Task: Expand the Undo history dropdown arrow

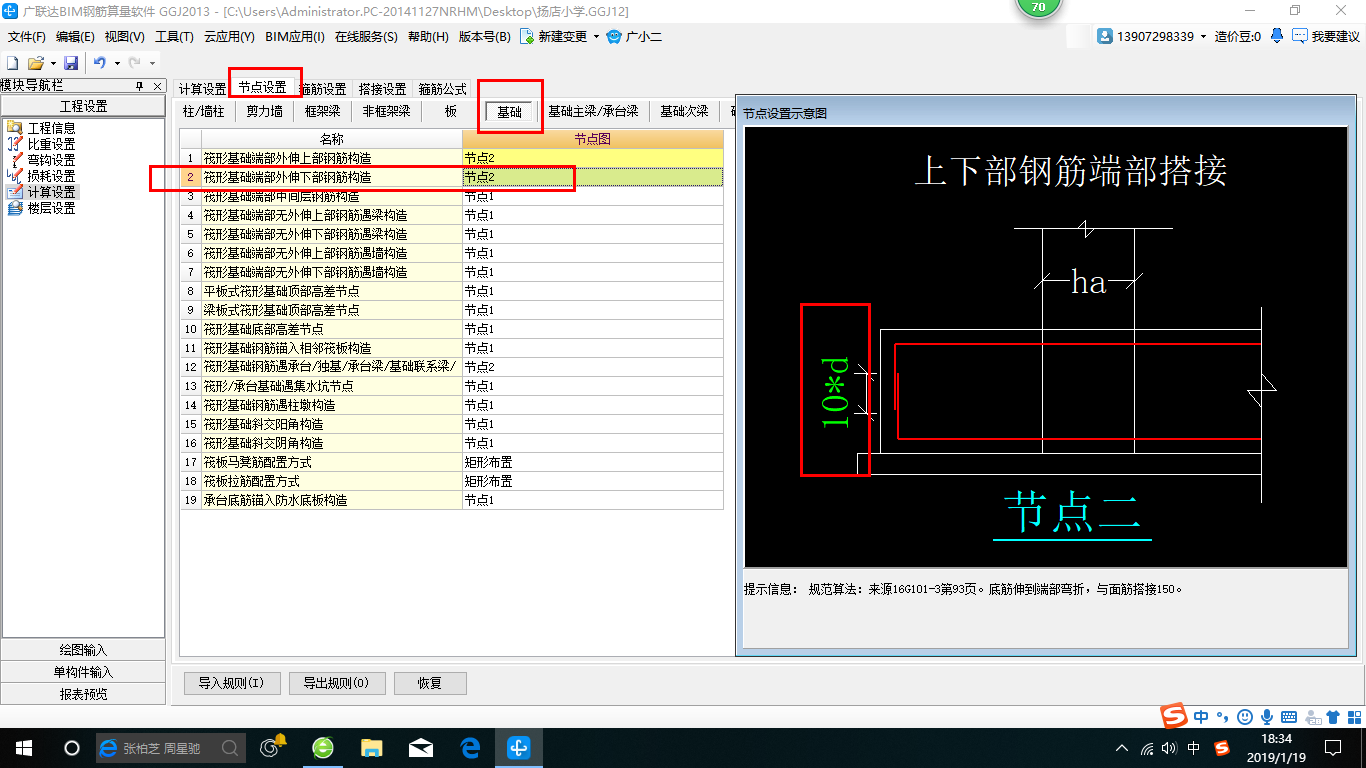Action: tap(116, 63)
